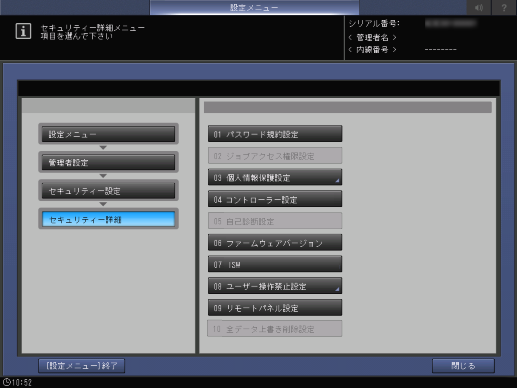The image size is (517, 388).
Task: Click the dashed 内線番号 value
Action: pos(440,50)
